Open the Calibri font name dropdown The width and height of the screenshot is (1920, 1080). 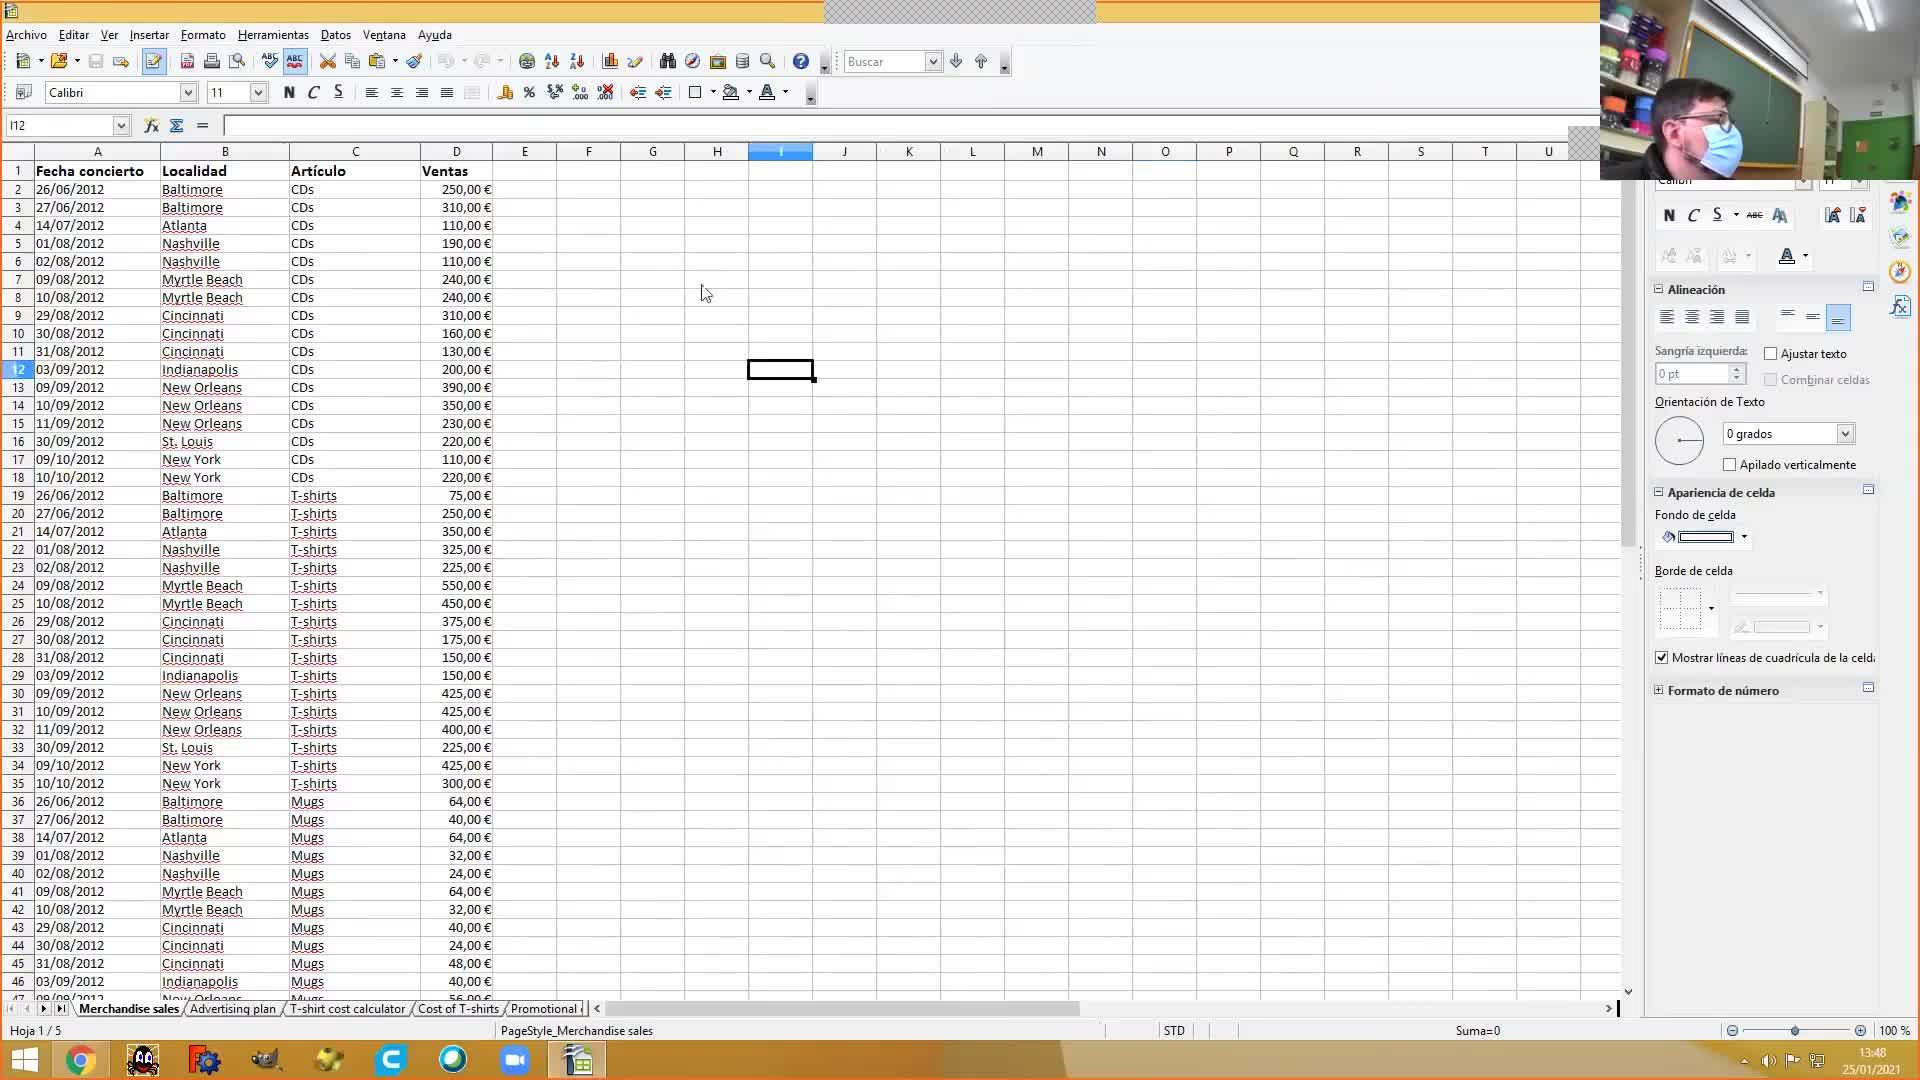point(187,93)
